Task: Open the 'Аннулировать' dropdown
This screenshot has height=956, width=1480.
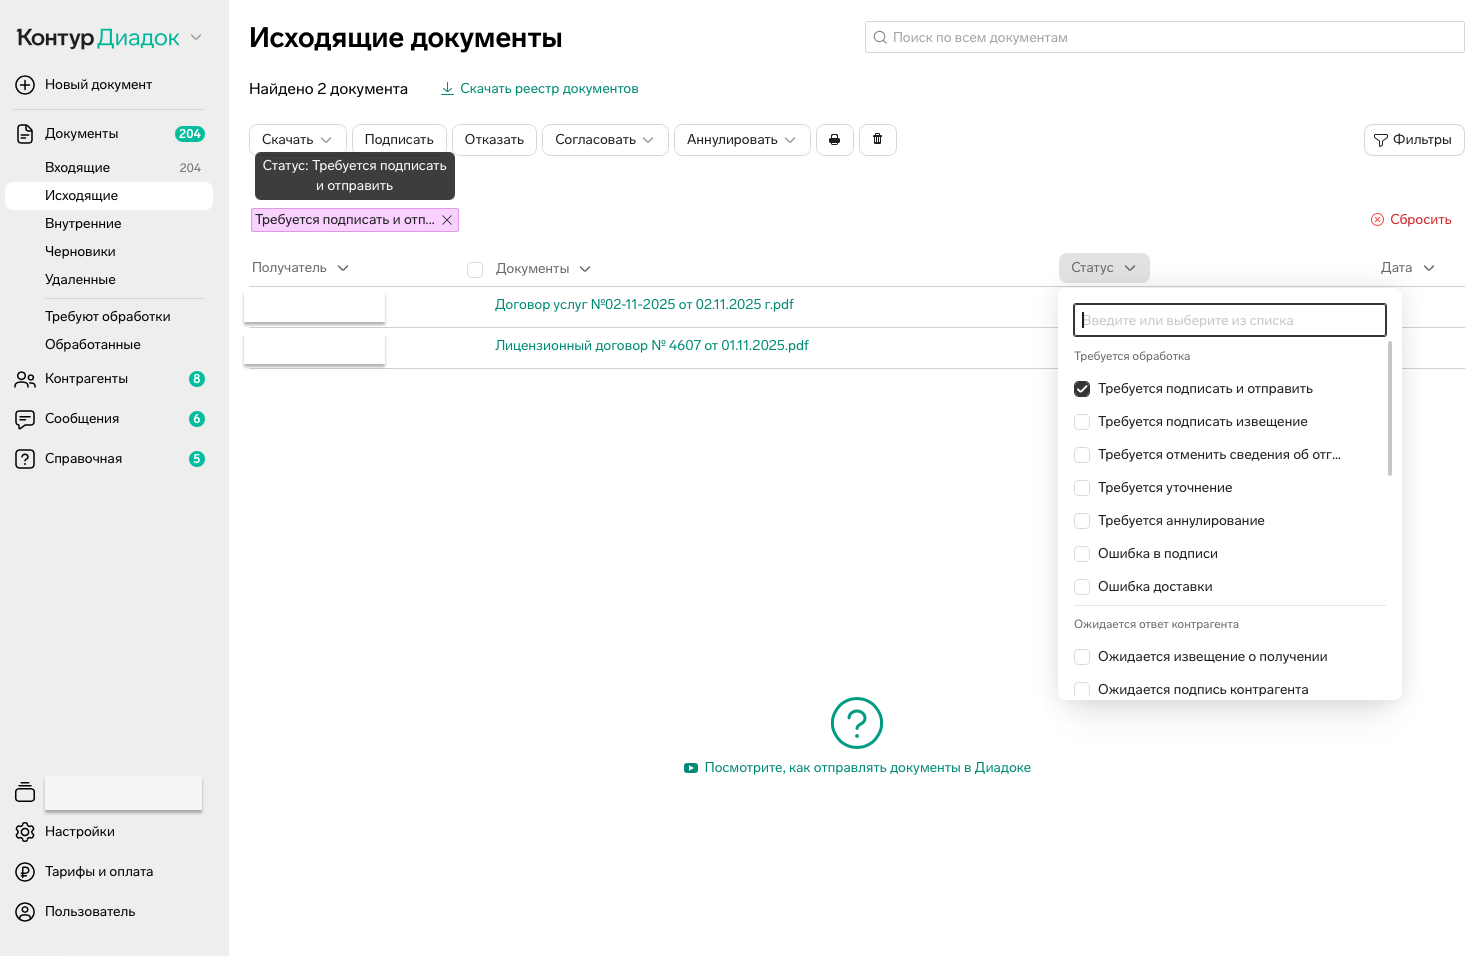Action: pyautogui.click(x=741, y=140)
